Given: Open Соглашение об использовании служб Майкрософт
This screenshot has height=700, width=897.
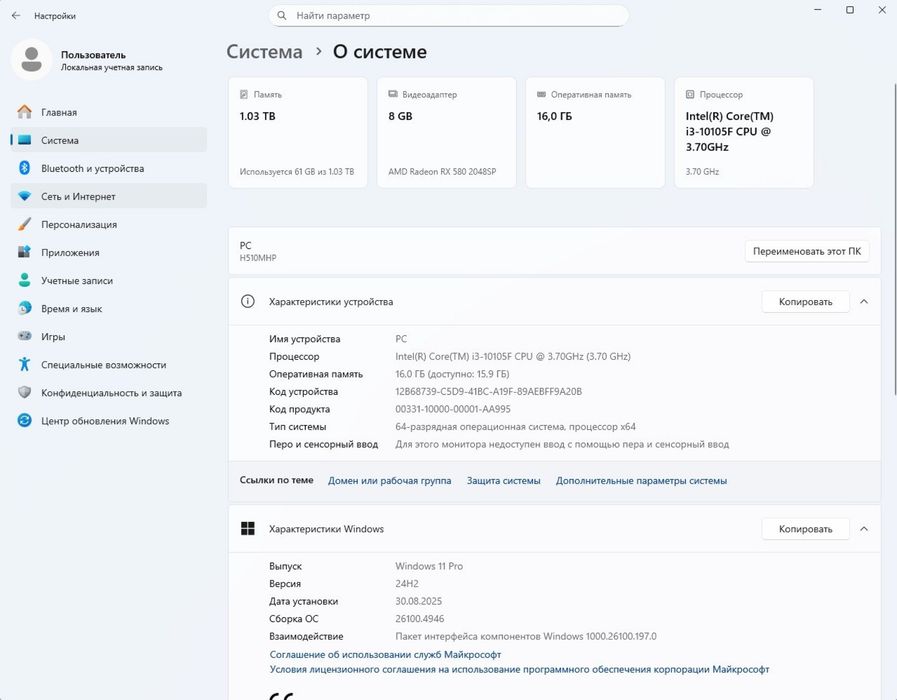Looking at the screenshot, I should 385,654.
